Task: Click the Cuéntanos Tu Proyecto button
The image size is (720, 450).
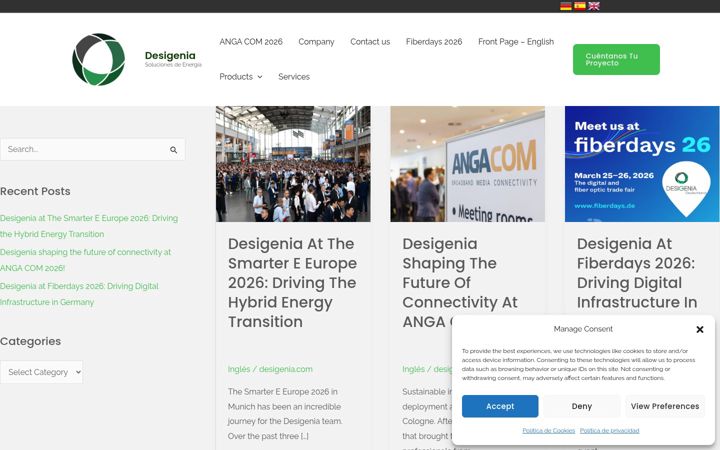Action: 616,59
